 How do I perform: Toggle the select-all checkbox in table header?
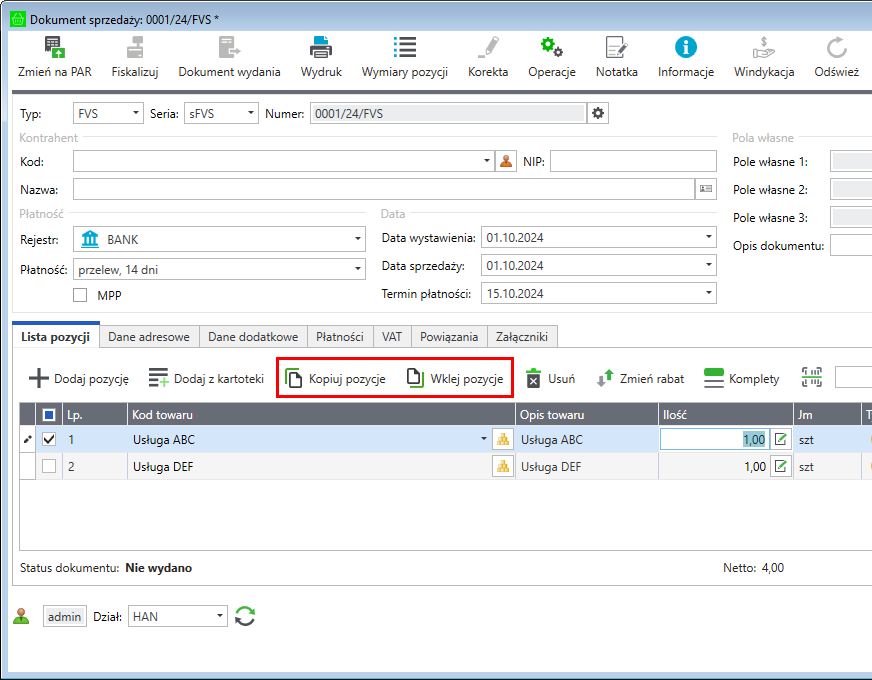[x=49, y=415]
